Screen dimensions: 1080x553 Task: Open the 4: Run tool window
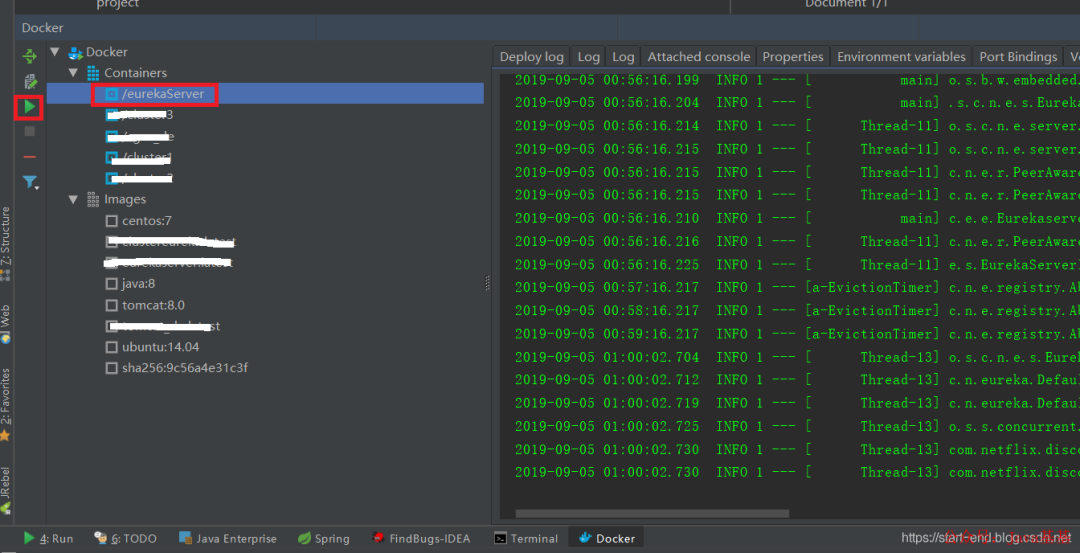[x=48, y=539]
